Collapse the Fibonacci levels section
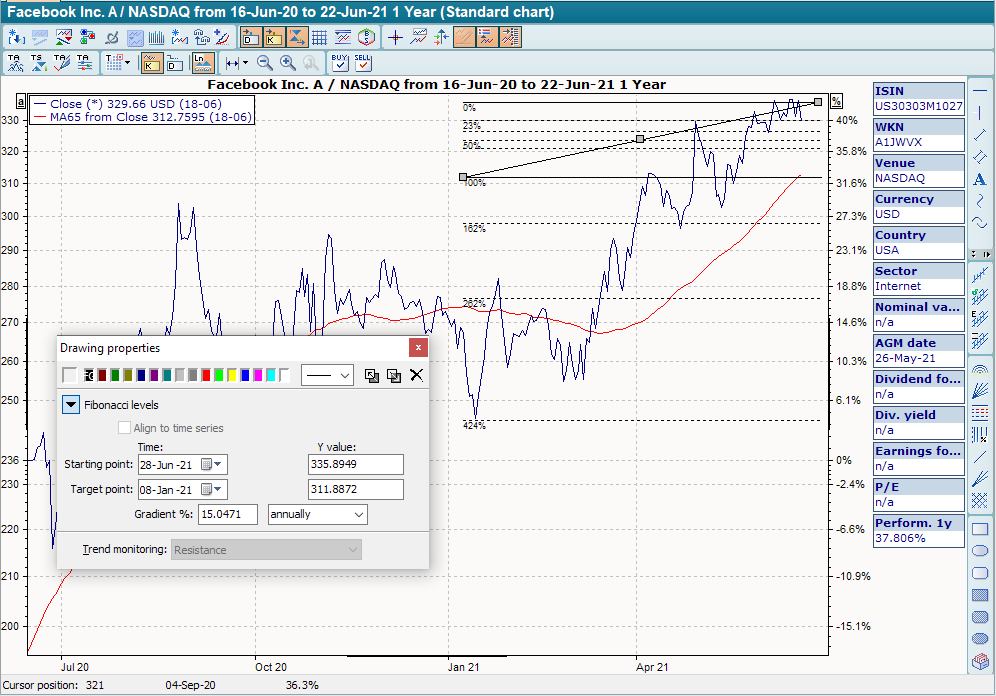This screenshot has height=696, width=996. point(71,405)
